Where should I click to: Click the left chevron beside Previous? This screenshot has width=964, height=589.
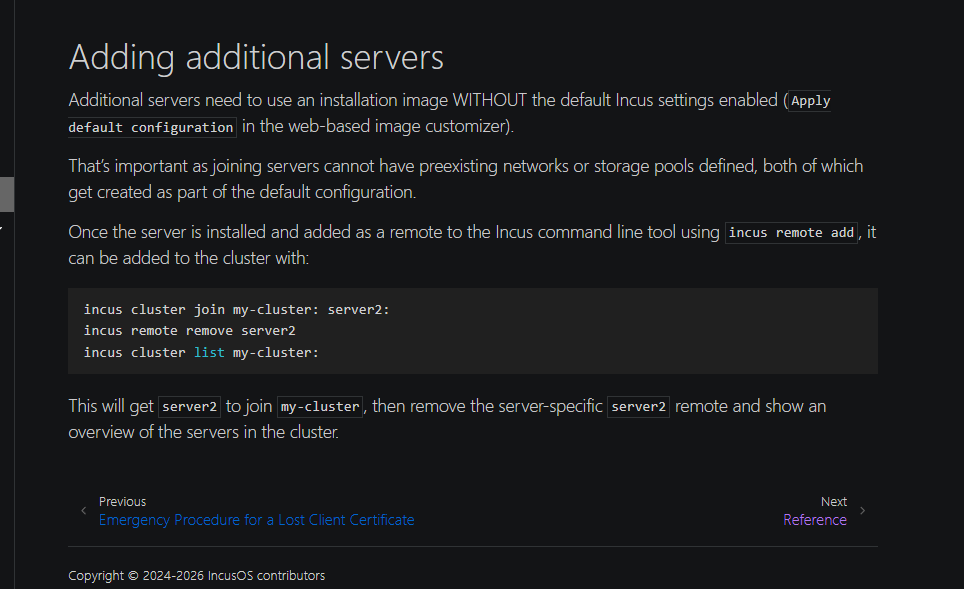84,511
